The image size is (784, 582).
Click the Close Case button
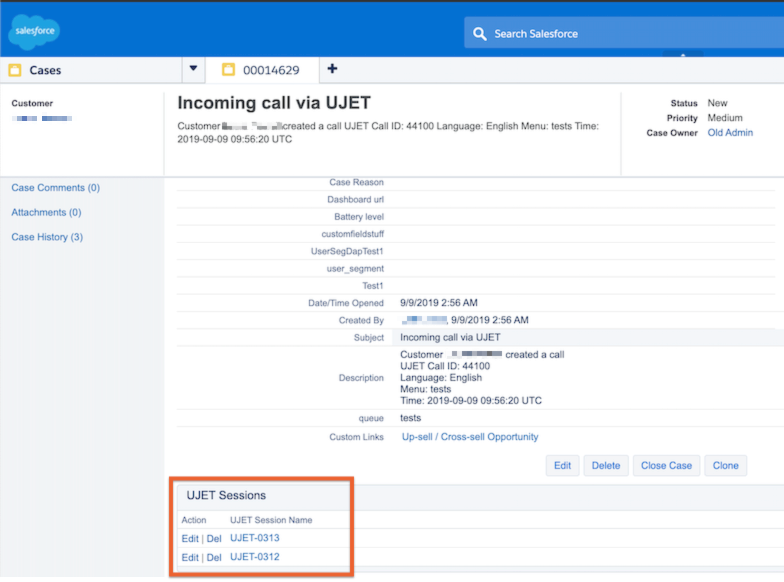[x=666, y=465]
